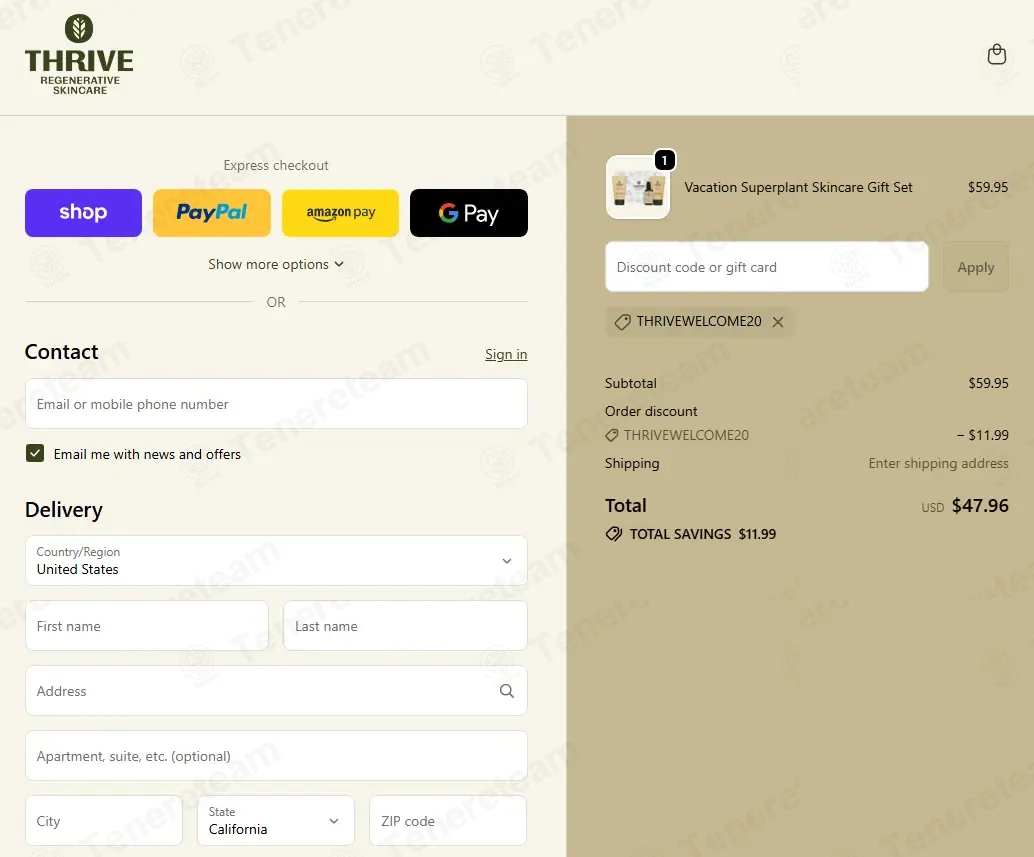Click the order discount amount − $11.99
This screenshot has width=1034, height=857.
983,435
